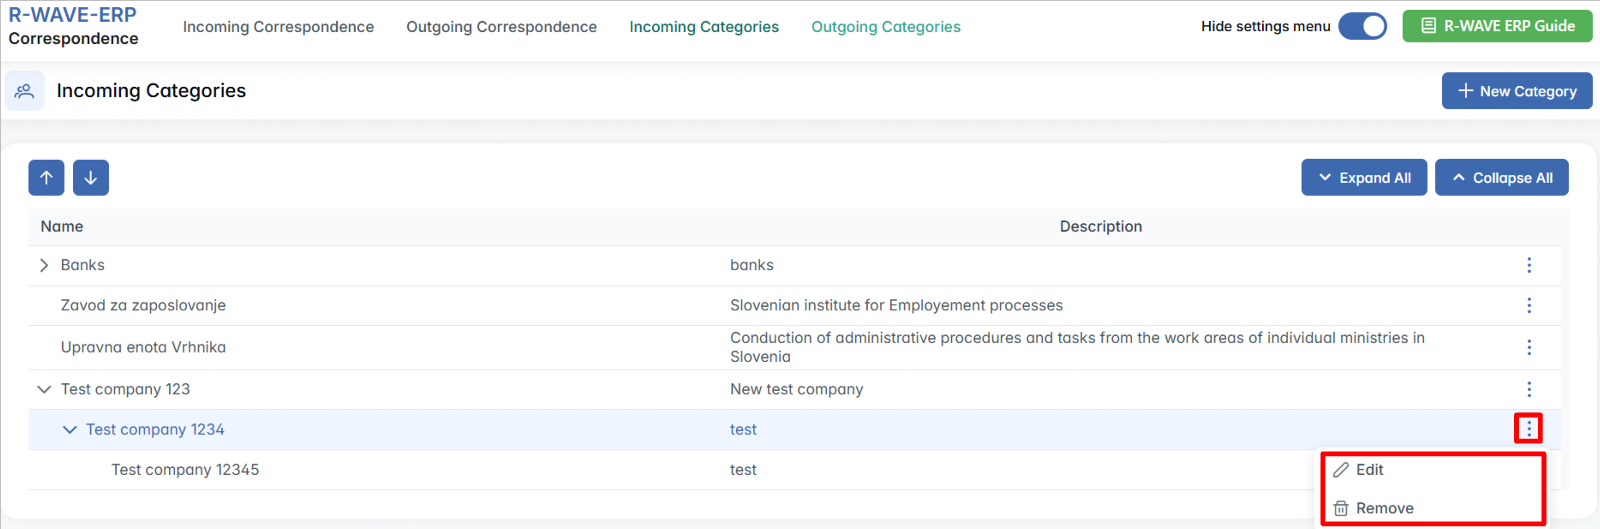Collapse the Test company 123 category

[x=44, y=389]
